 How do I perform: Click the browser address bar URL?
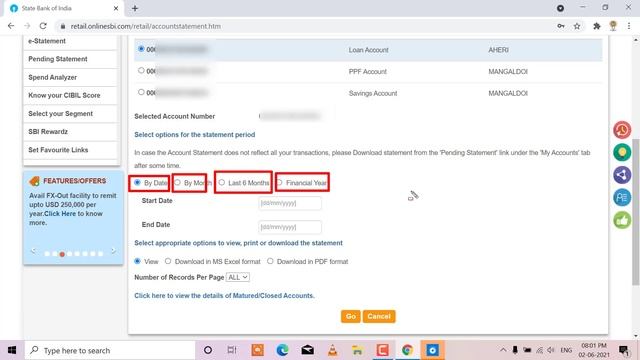(146, 26)
